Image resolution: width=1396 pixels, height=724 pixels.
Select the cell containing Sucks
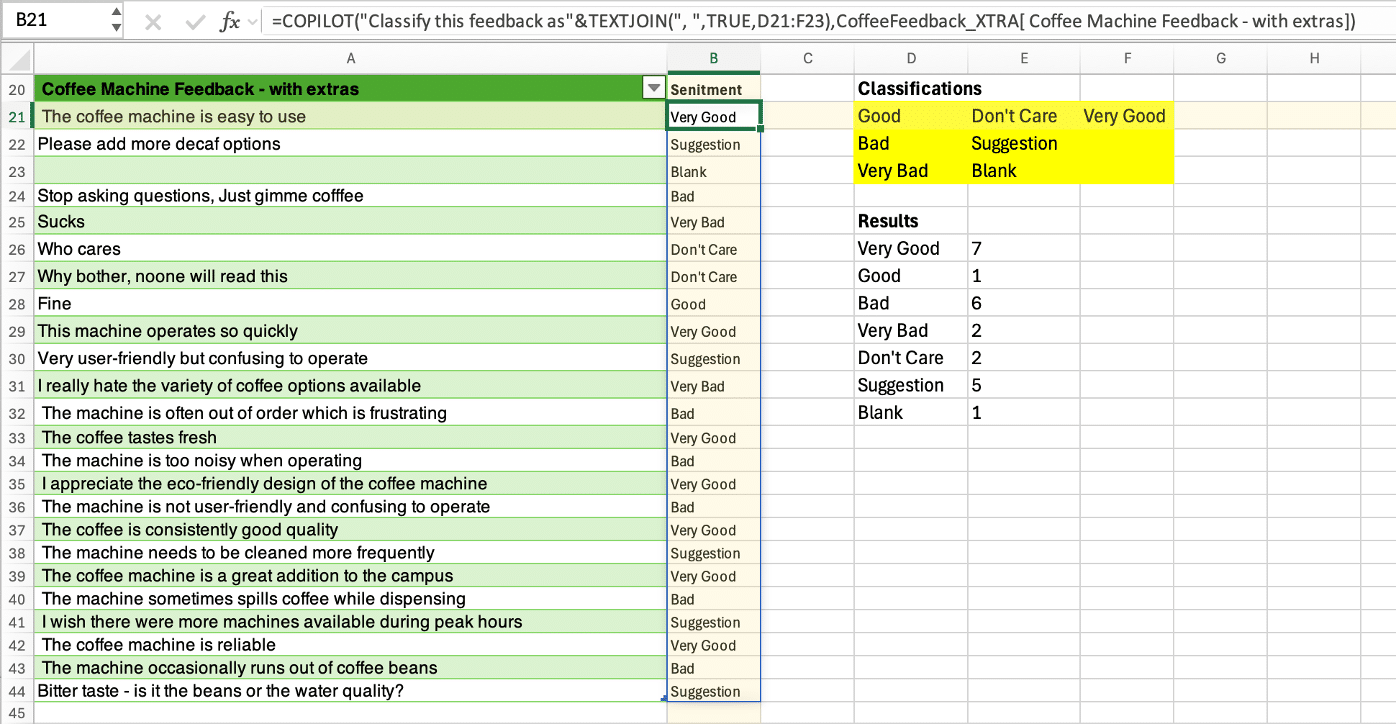click(x=350, y=221)
